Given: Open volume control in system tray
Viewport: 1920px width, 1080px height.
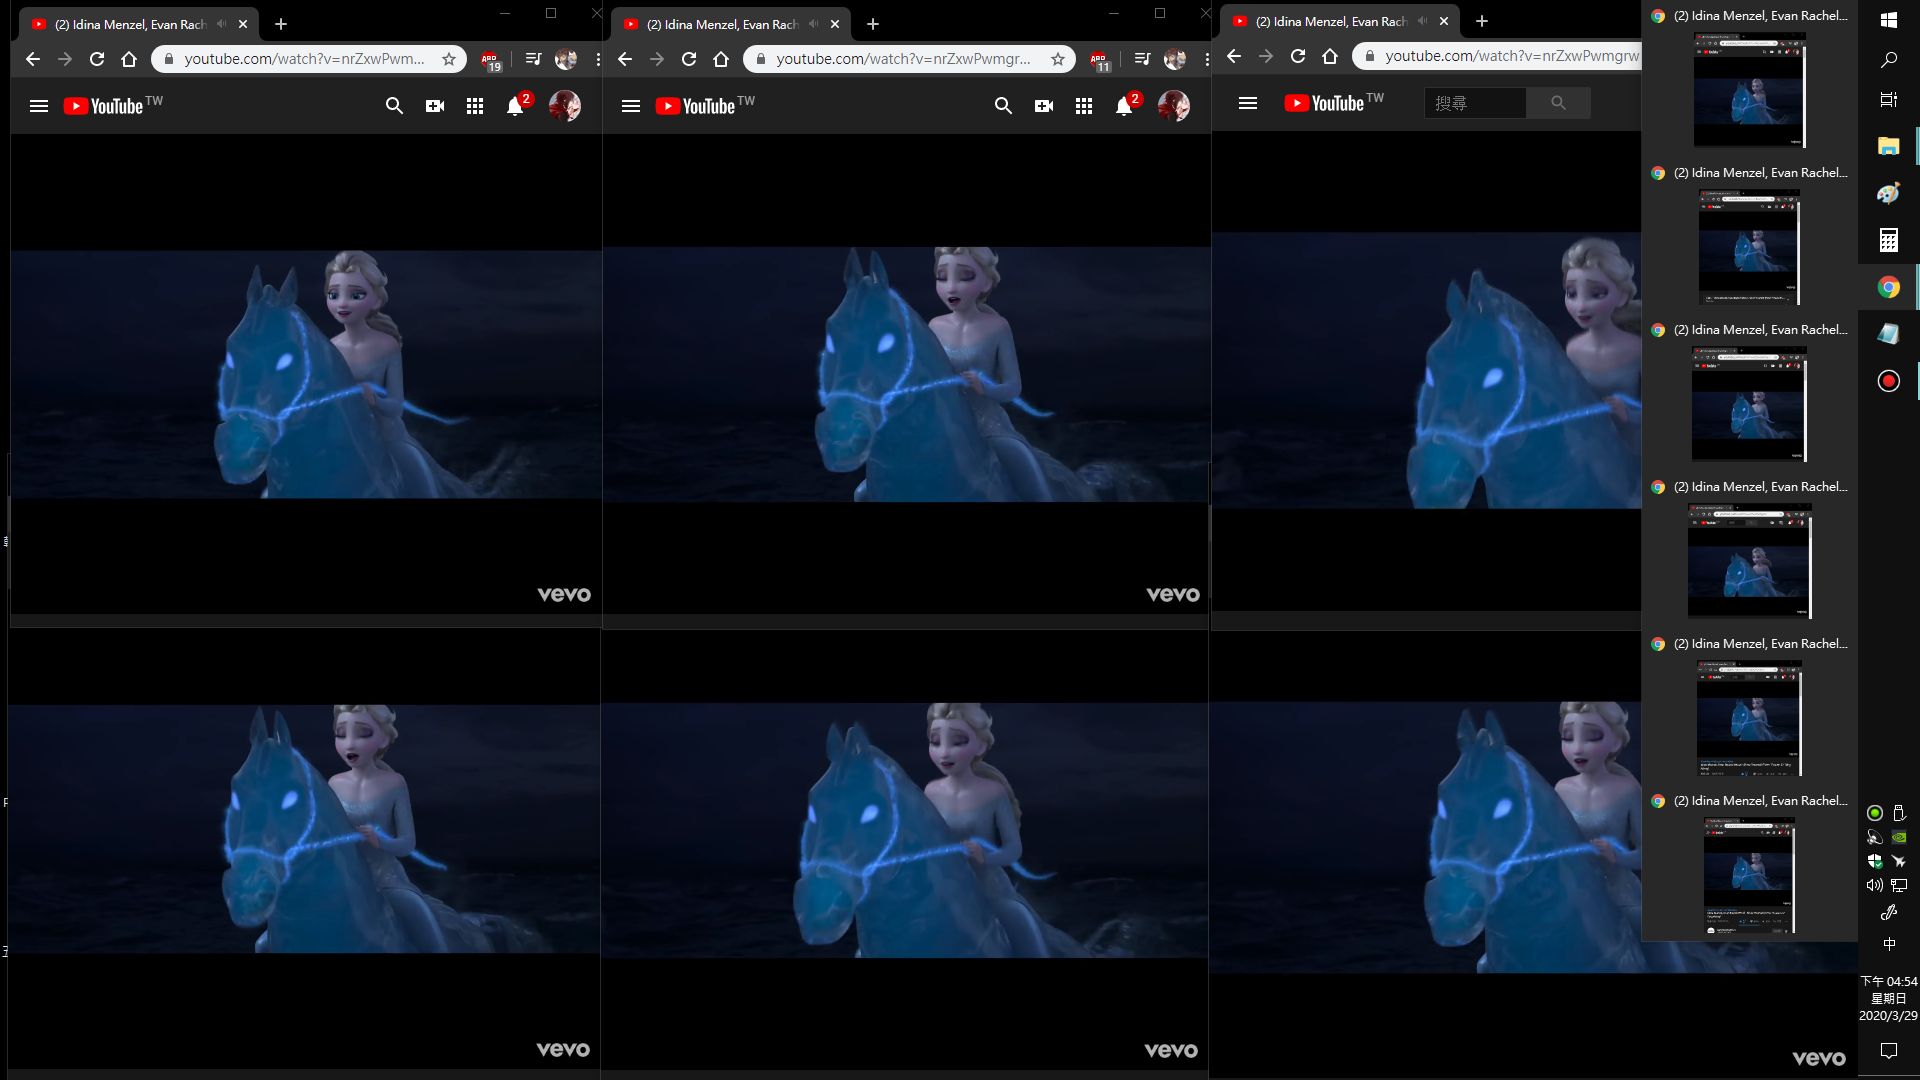Looking at the screenshot, I should [1875, 885].
